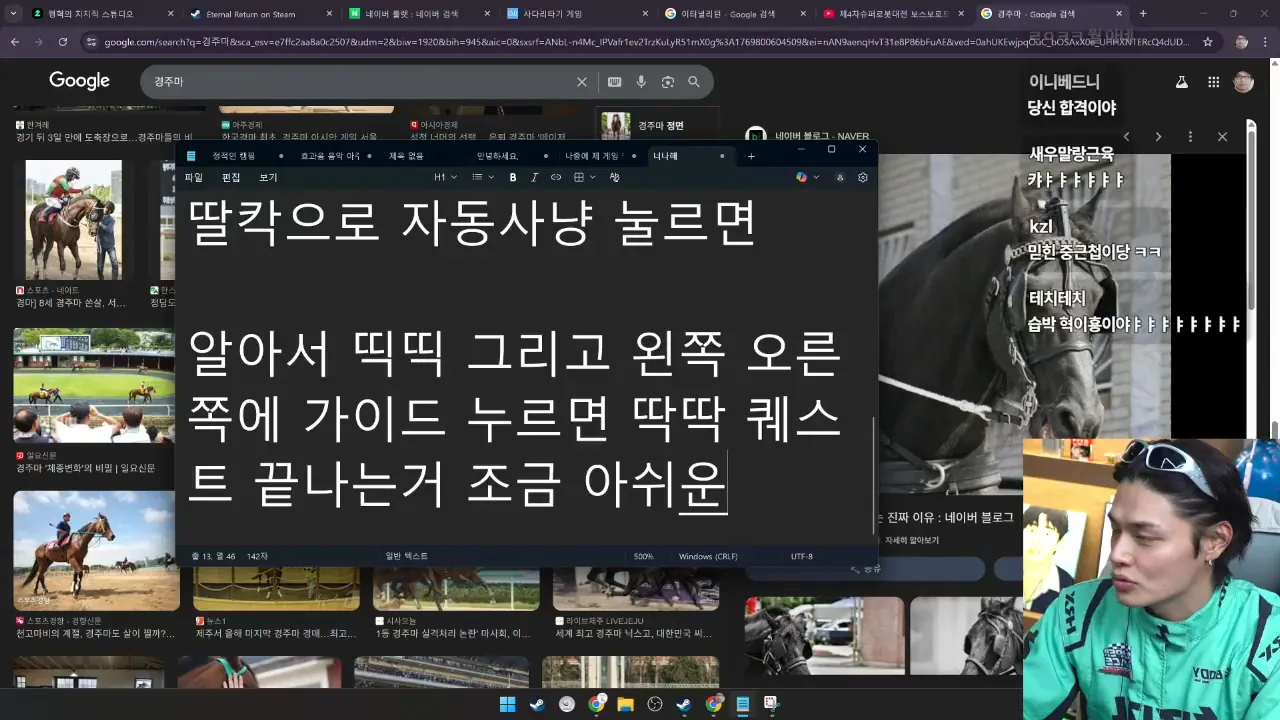Switch to the 제목 없음 Notepad tab
1280x720 pixels.
pyautogui.click(x=406, y=156)
